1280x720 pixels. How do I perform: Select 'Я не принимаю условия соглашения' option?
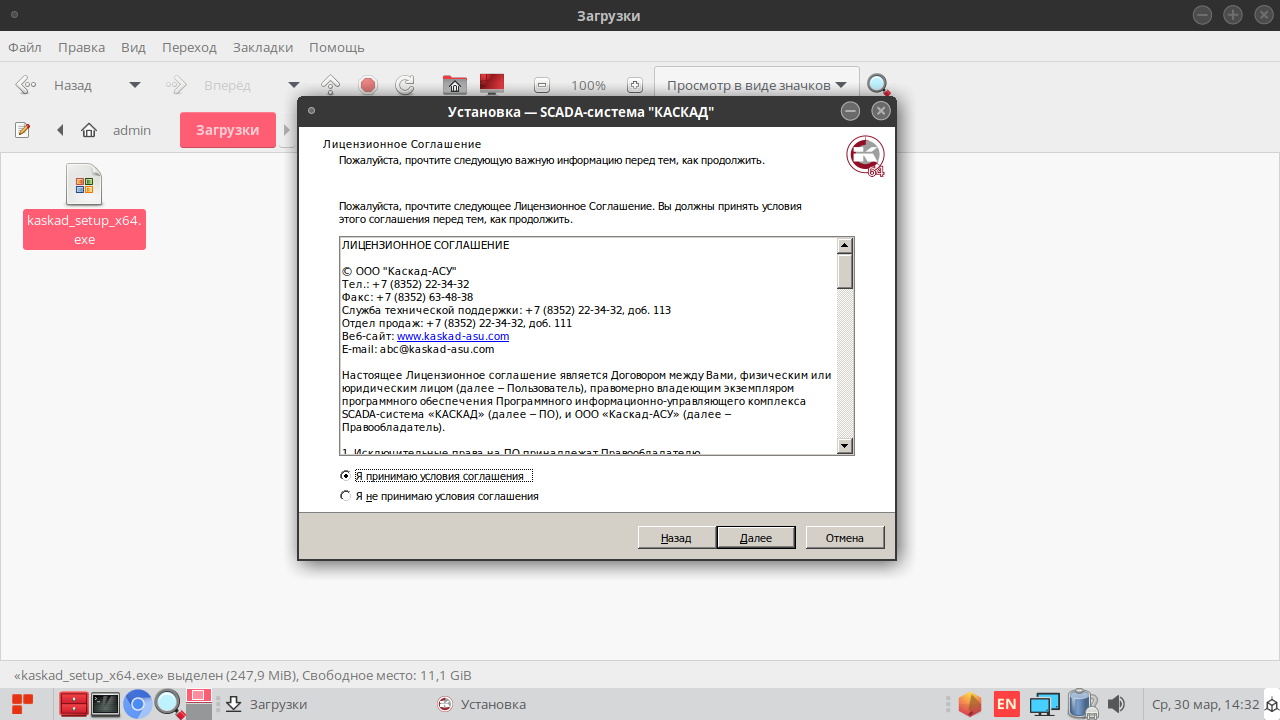pyautogui.click(x=346, y=496)
